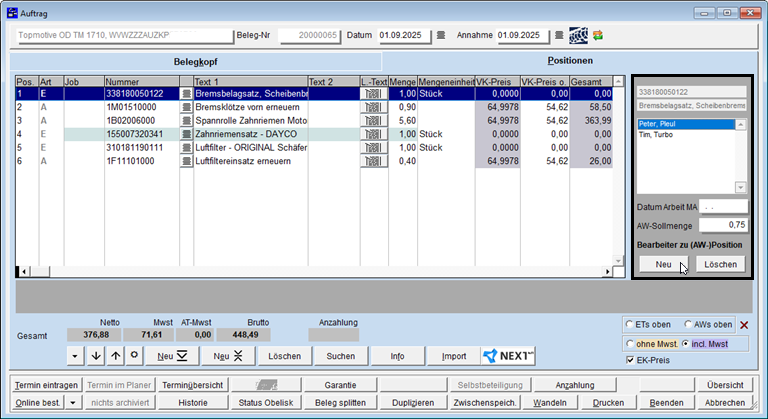Click Neu insert-between button
The image size is (768, 419).
228,356
